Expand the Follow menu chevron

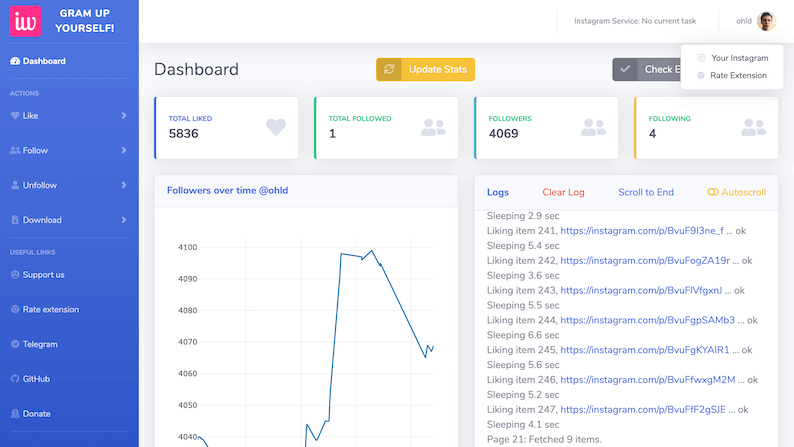[124, 150]
